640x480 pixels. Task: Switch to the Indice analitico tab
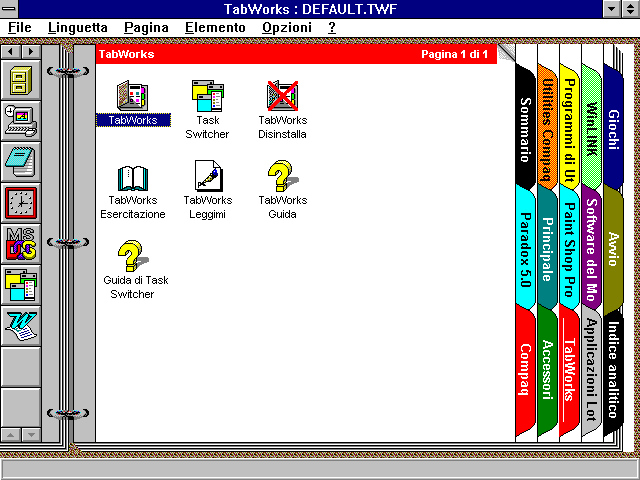point(613,369)
